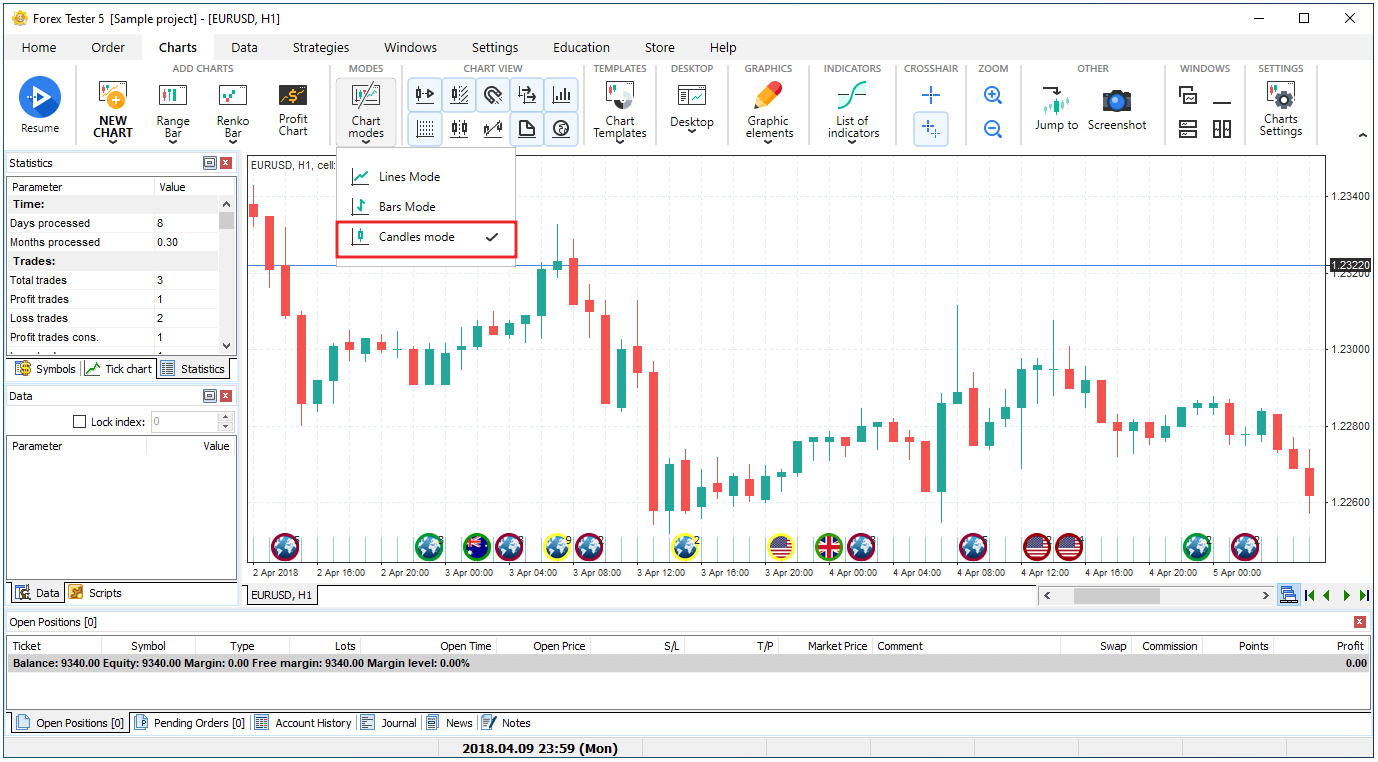The width and height of the screenshot is (1378, 762).
Task: Switch to the Tick chart panel tab
Action: [119, 369]
